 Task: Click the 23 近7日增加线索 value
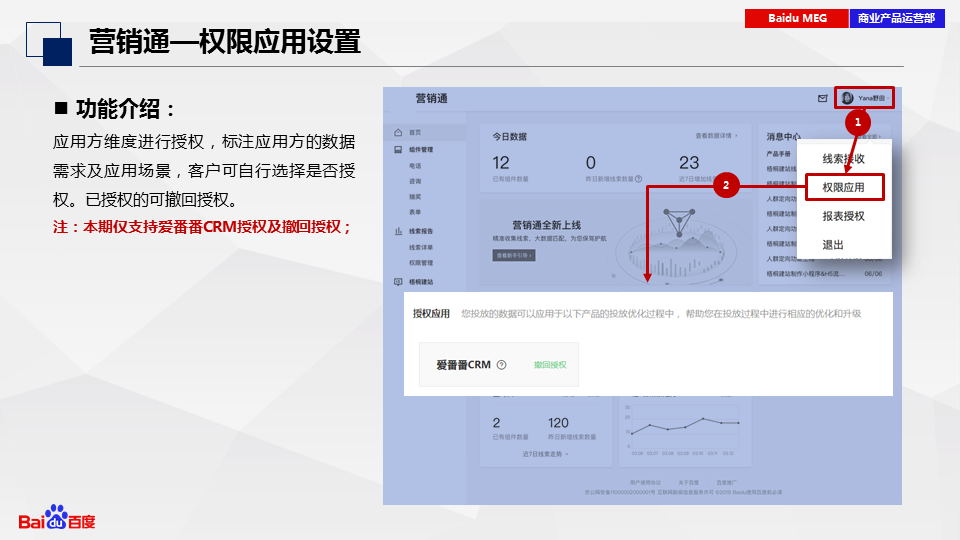[689, 163]
